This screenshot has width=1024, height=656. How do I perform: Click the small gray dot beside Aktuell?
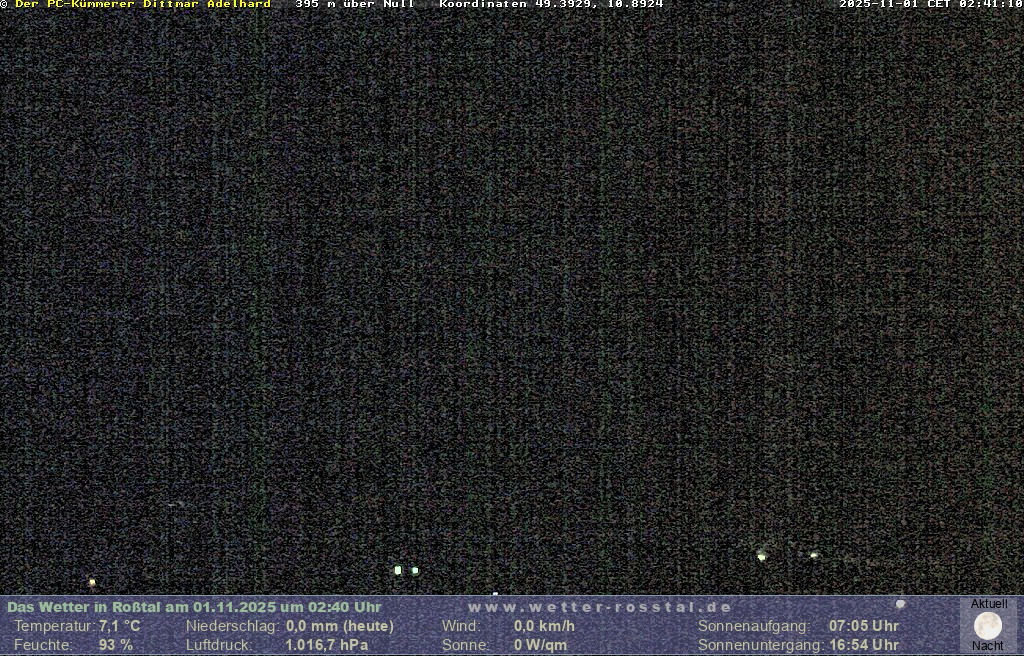pyautogui.click(x=900, y=604)
